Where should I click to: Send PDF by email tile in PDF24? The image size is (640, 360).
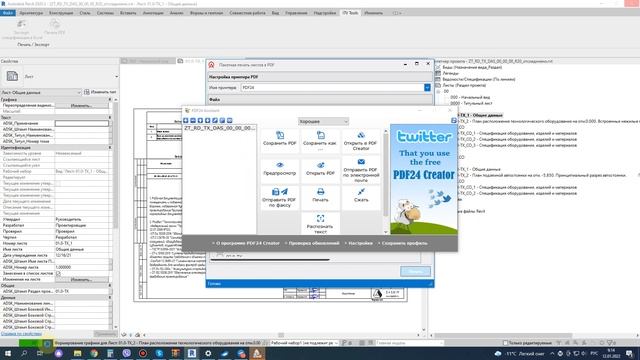pos(361,169)
